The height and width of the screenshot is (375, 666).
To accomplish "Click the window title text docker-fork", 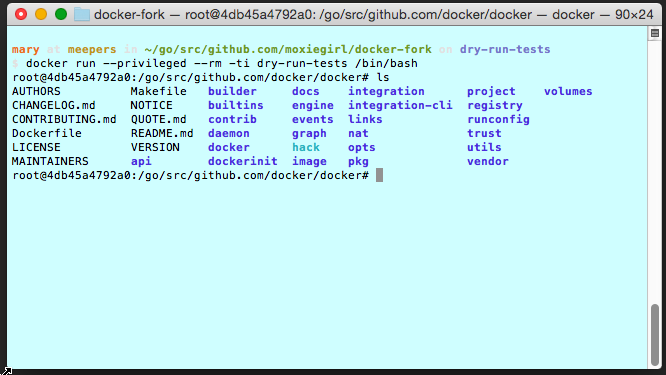I will (x=129, y=14).
